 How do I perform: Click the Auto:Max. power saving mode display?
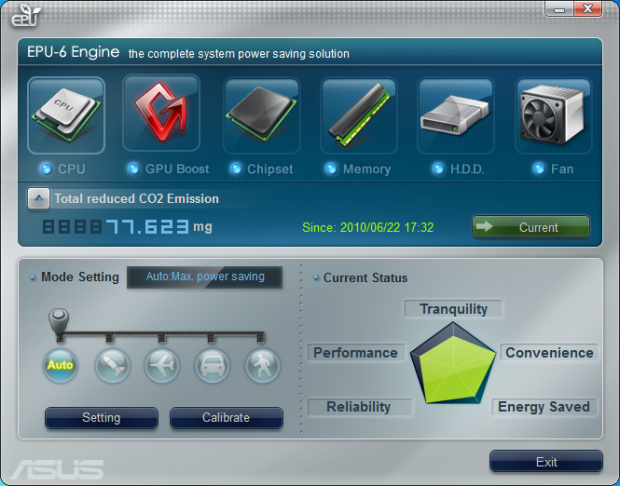click(205, 277)
